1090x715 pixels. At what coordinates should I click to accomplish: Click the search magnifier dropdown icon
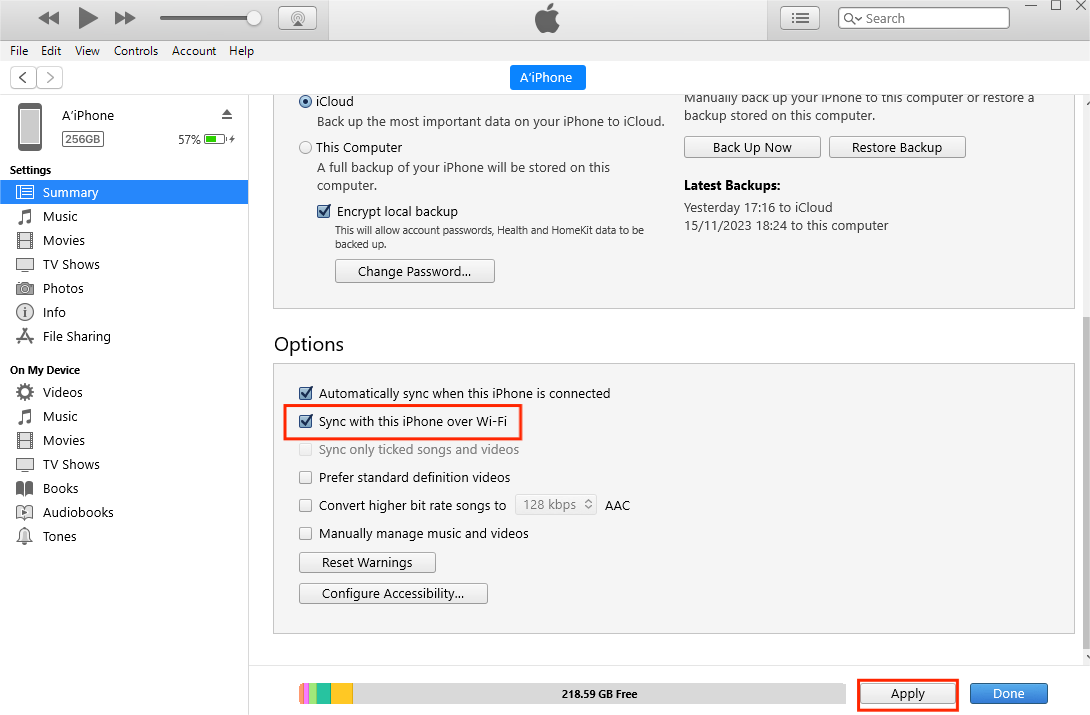click(852, 19)
